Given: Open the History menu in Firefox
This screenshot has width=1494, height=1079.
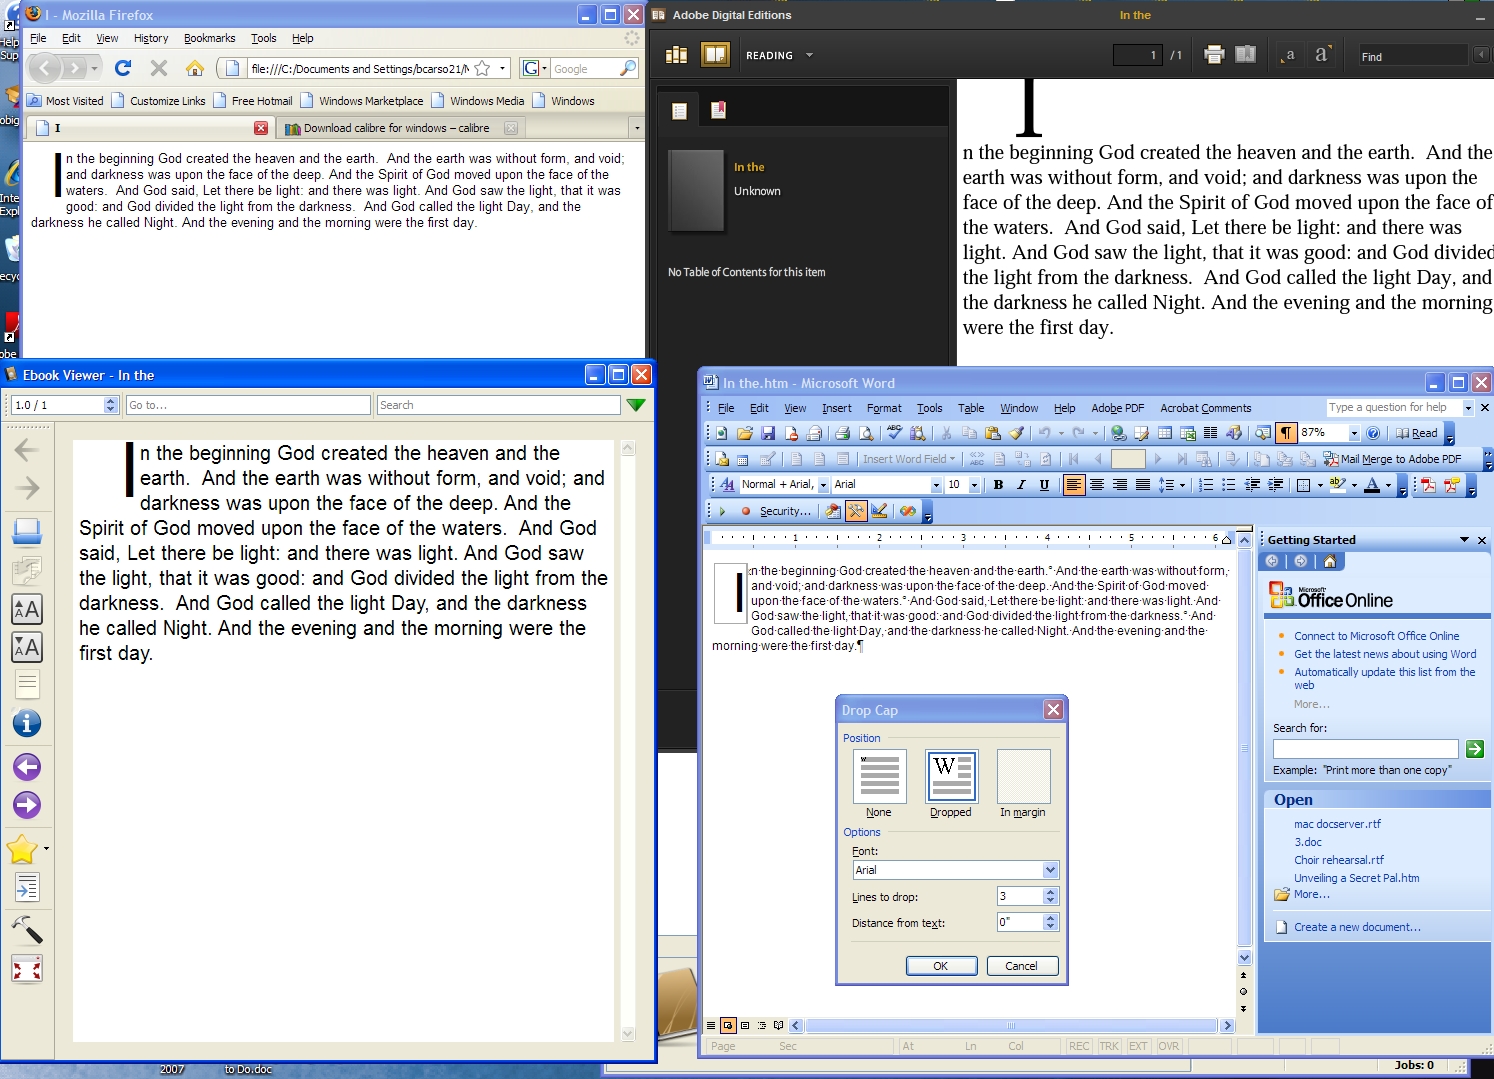Looking at the screenshot, I should pyautogui.click(x=151, y=38).
